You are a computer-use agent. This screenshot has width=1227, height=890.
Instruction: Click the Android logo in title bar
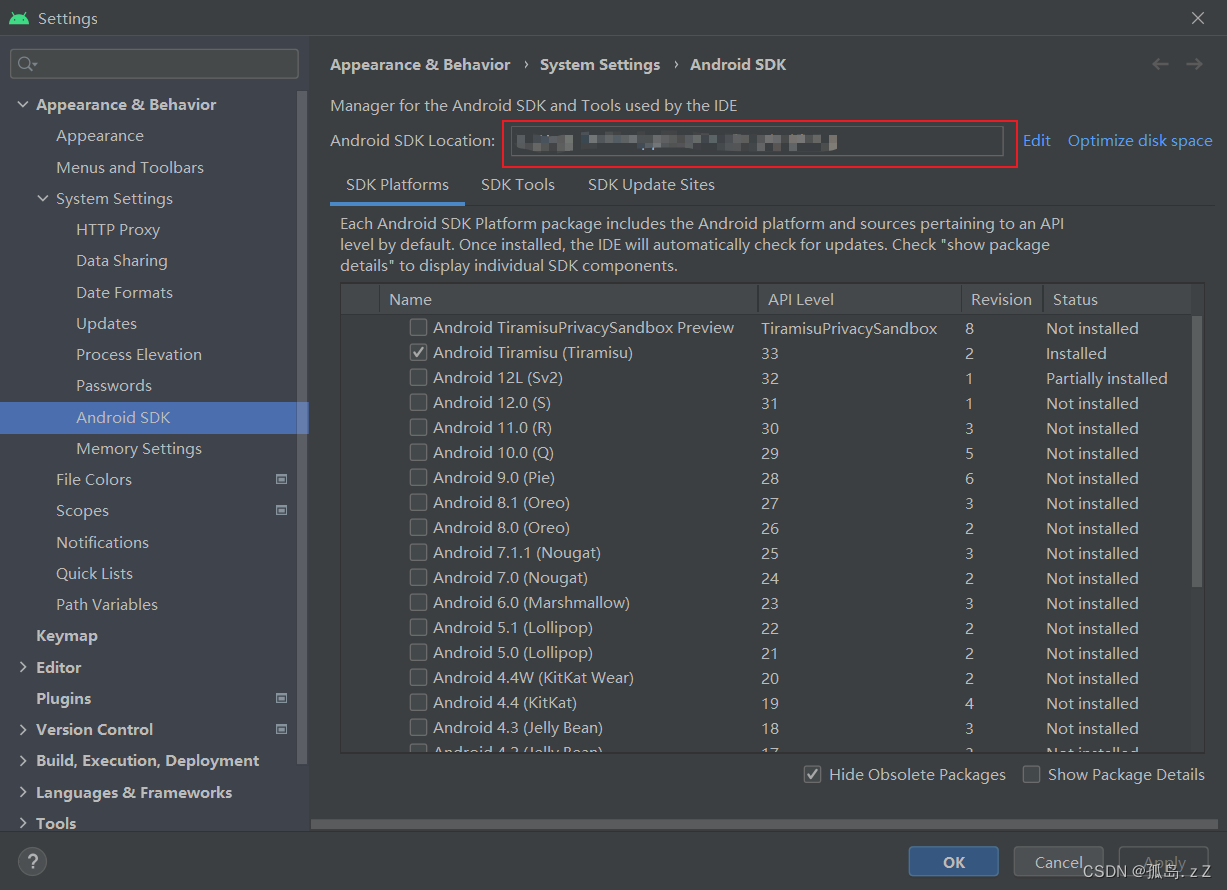[x=19, y=18]
